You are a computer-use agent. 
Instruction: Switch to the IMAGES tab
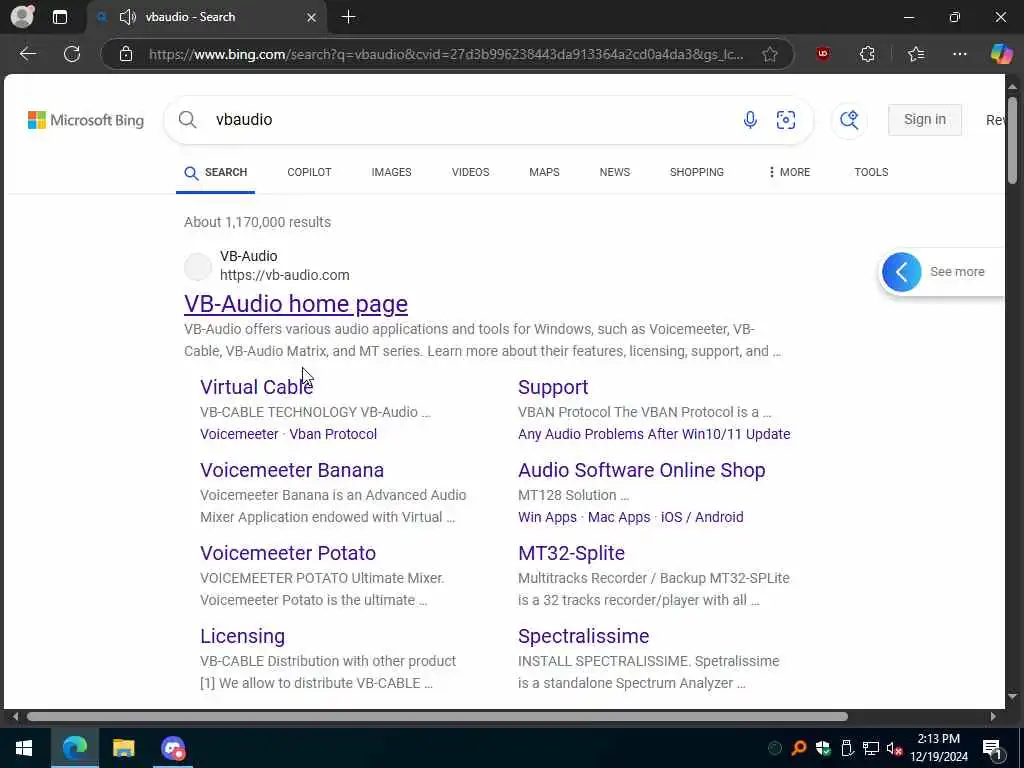point(391,172)
